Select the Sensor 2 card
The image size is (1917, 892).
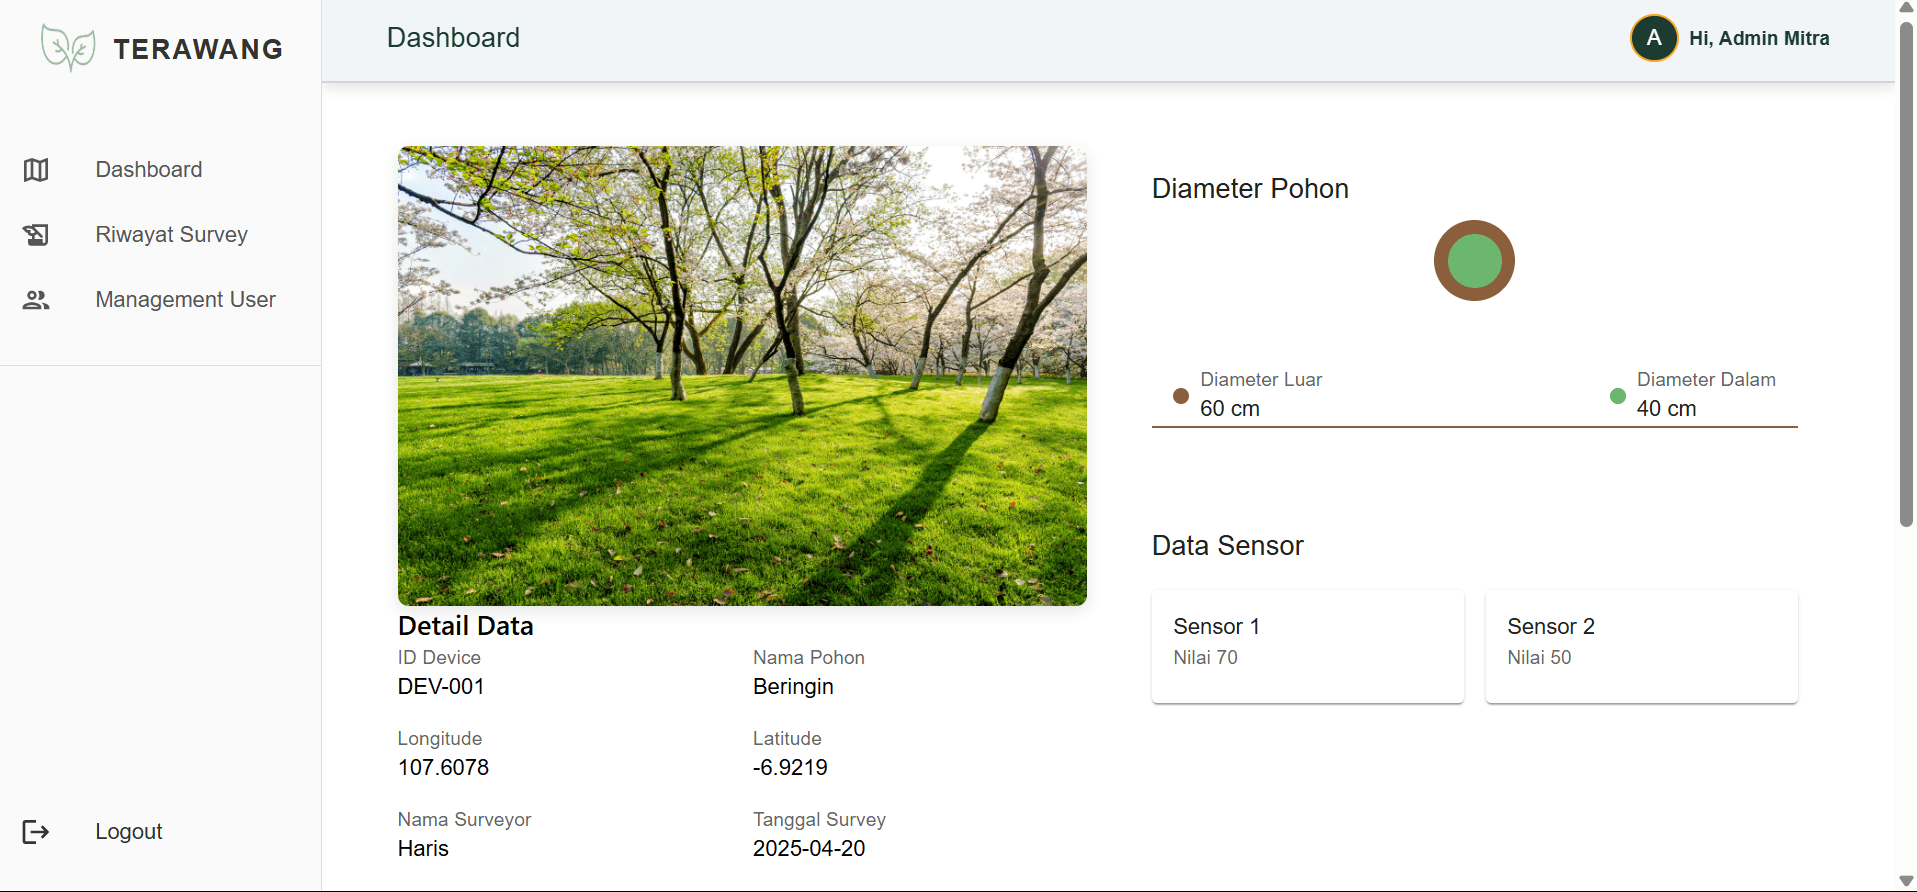click(x=1641, y=646)
